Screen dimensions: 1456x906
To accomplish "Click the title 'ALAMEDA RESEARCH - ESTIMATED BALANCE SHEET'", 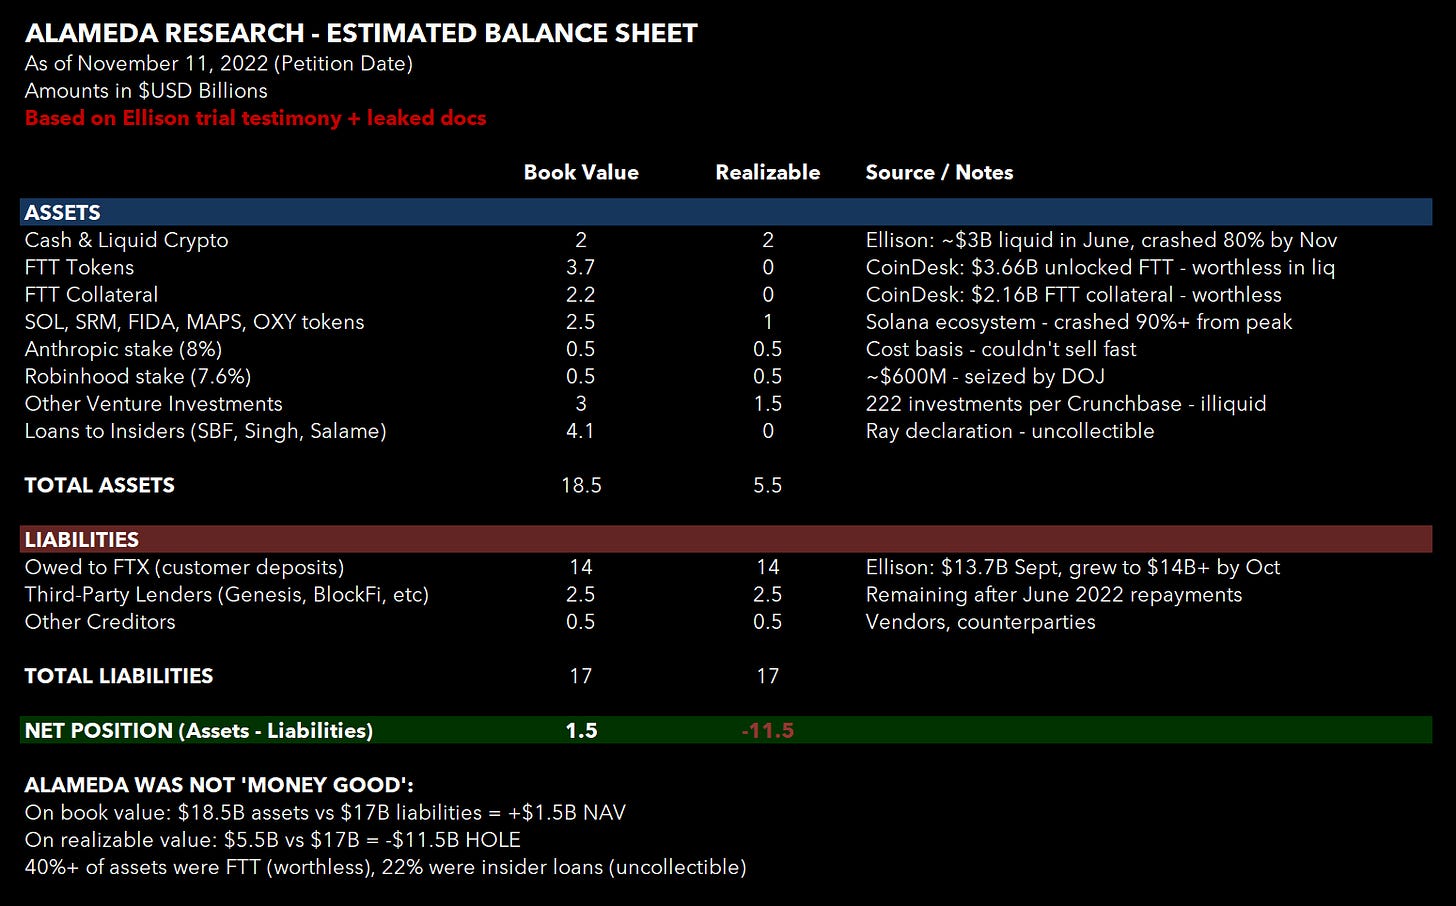I will click(x=361, y=33).
